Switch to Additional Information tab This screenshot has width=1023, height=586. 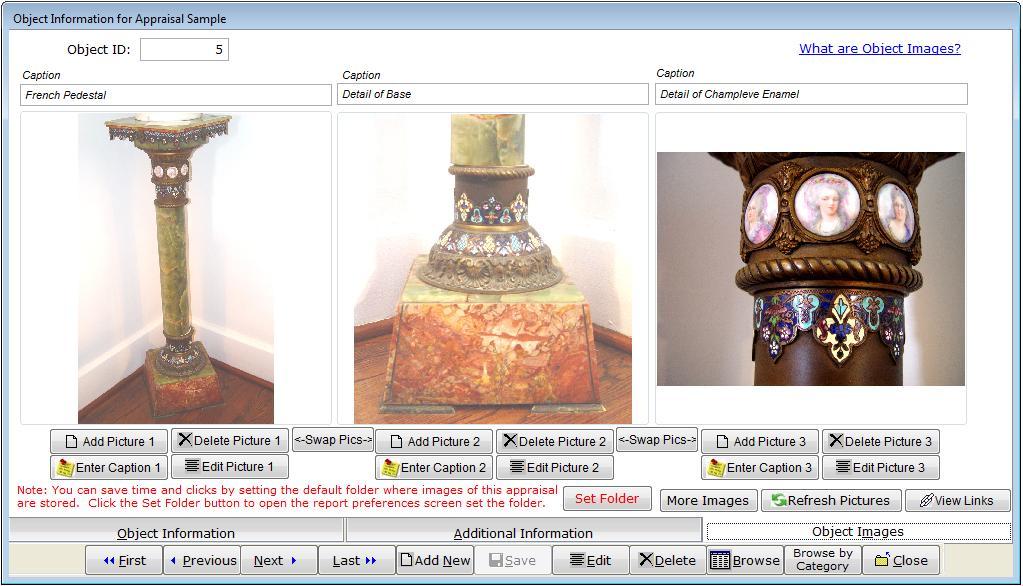524,532
